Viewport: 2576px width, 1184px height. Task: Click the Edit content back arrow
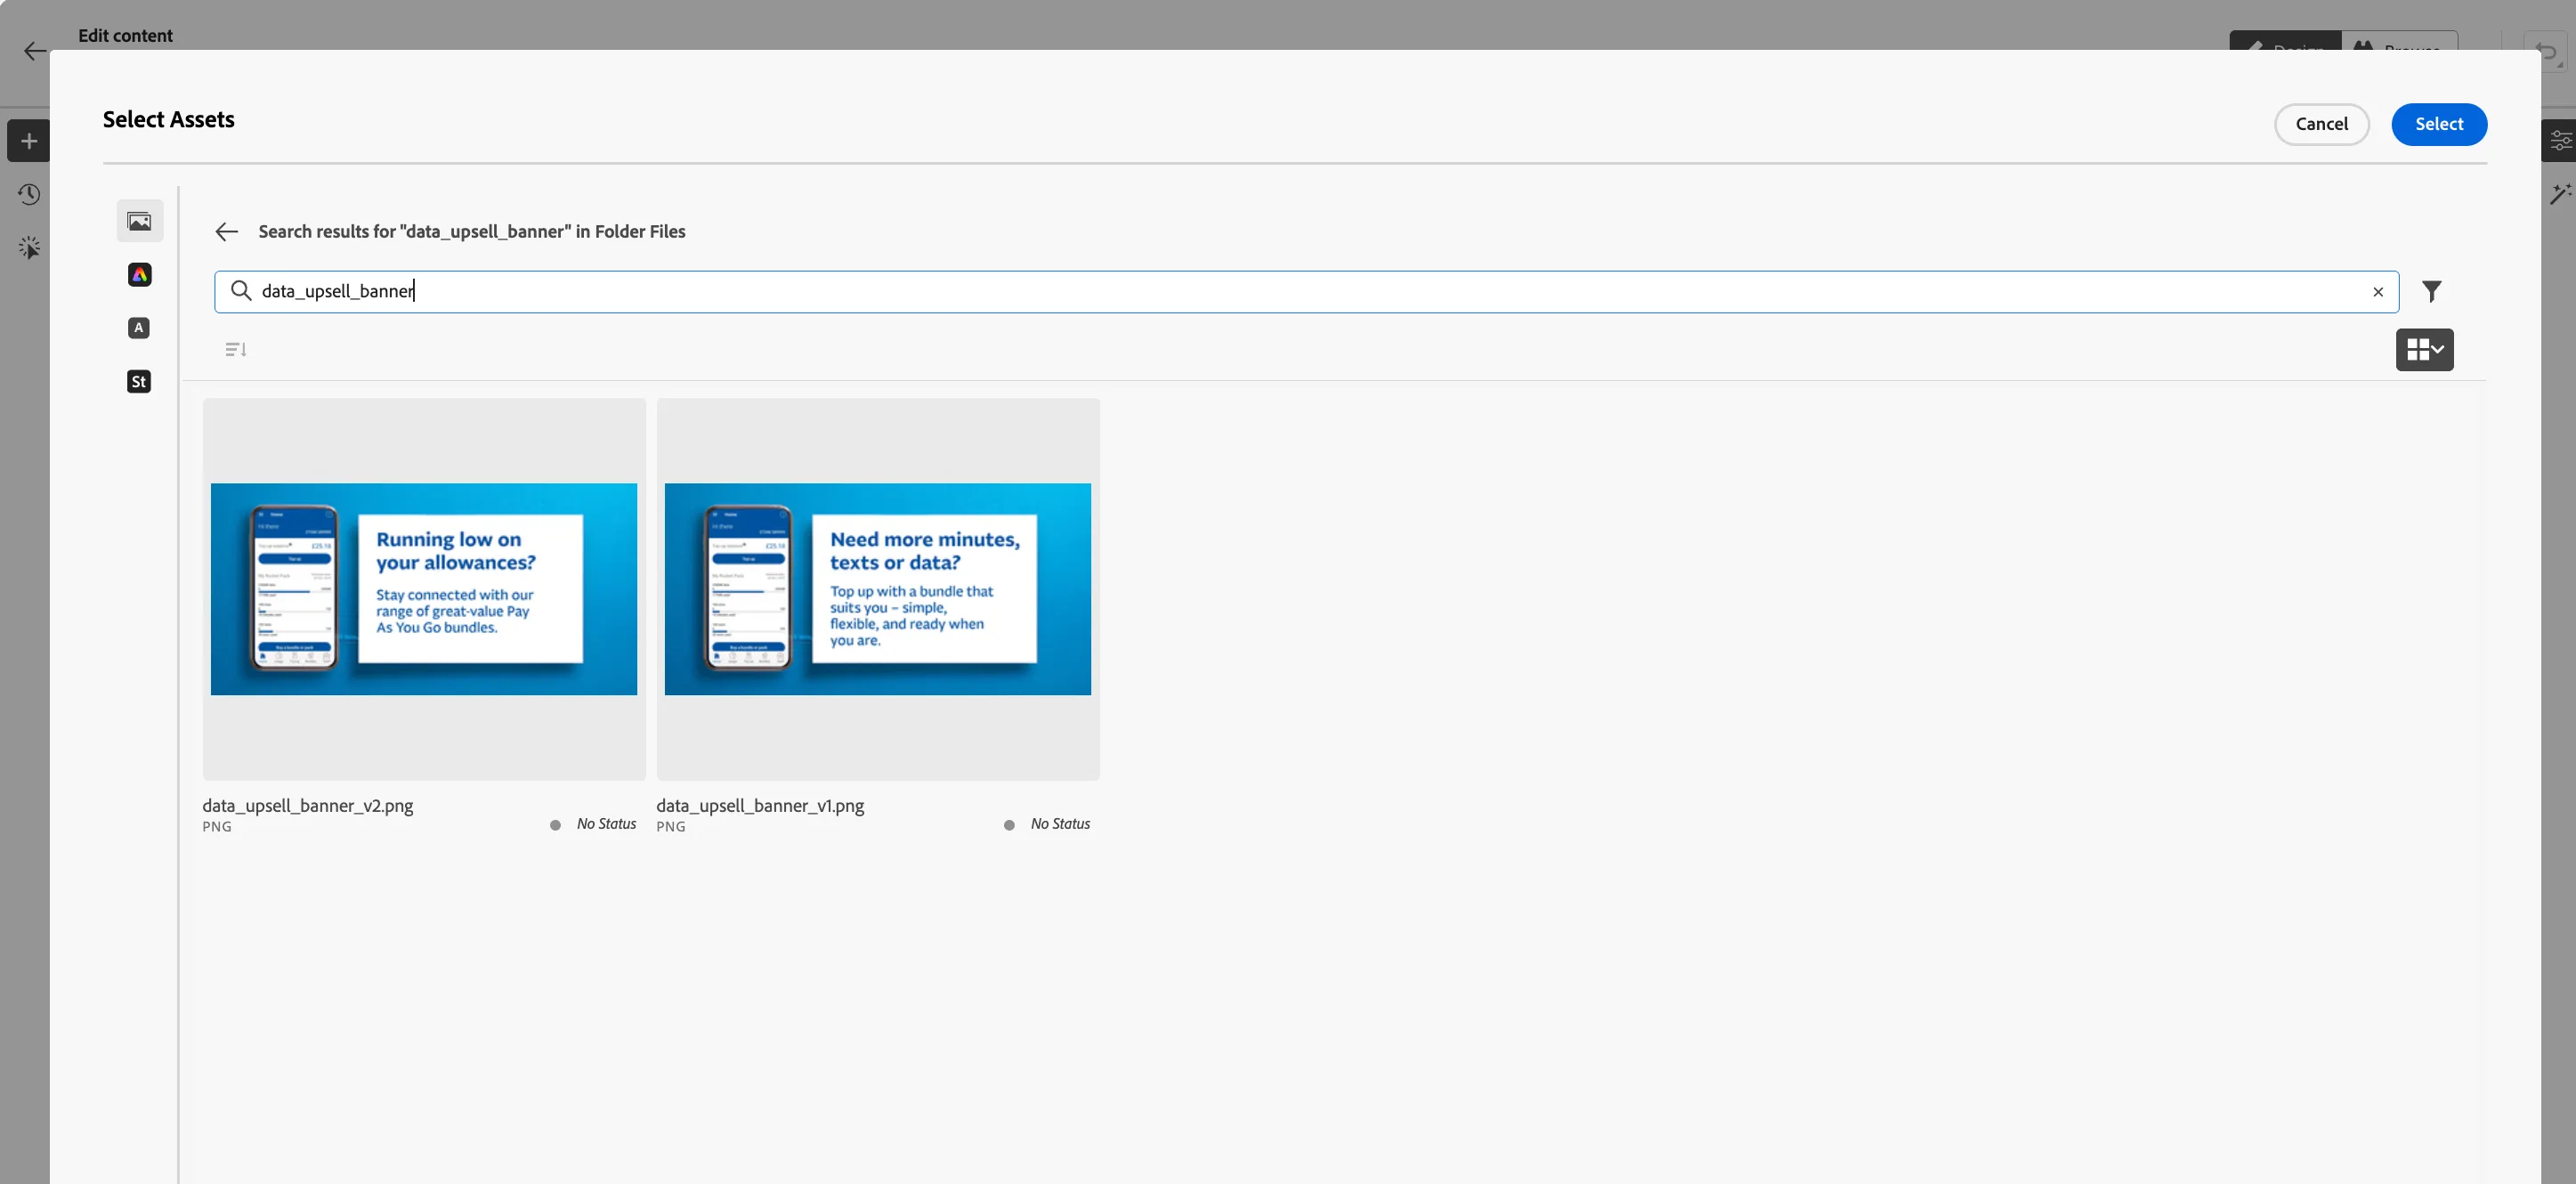click(x=35, y=51)
